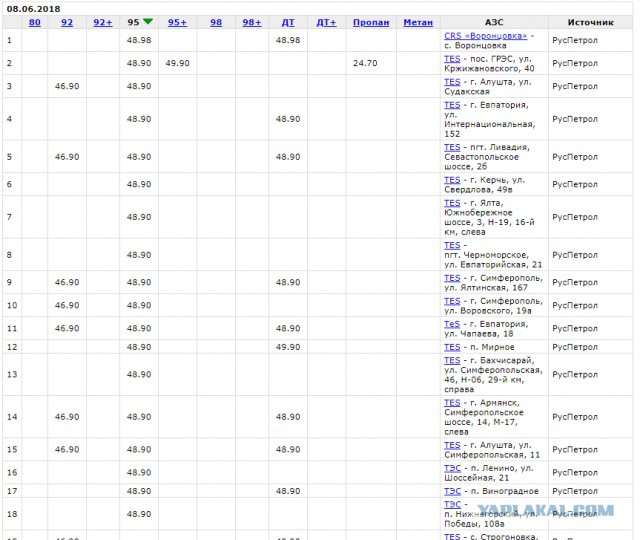The width and height of the screenshot is (640, 540).
Task: Open ТЭС link for п. Виноградное
Action: [452, 491]
